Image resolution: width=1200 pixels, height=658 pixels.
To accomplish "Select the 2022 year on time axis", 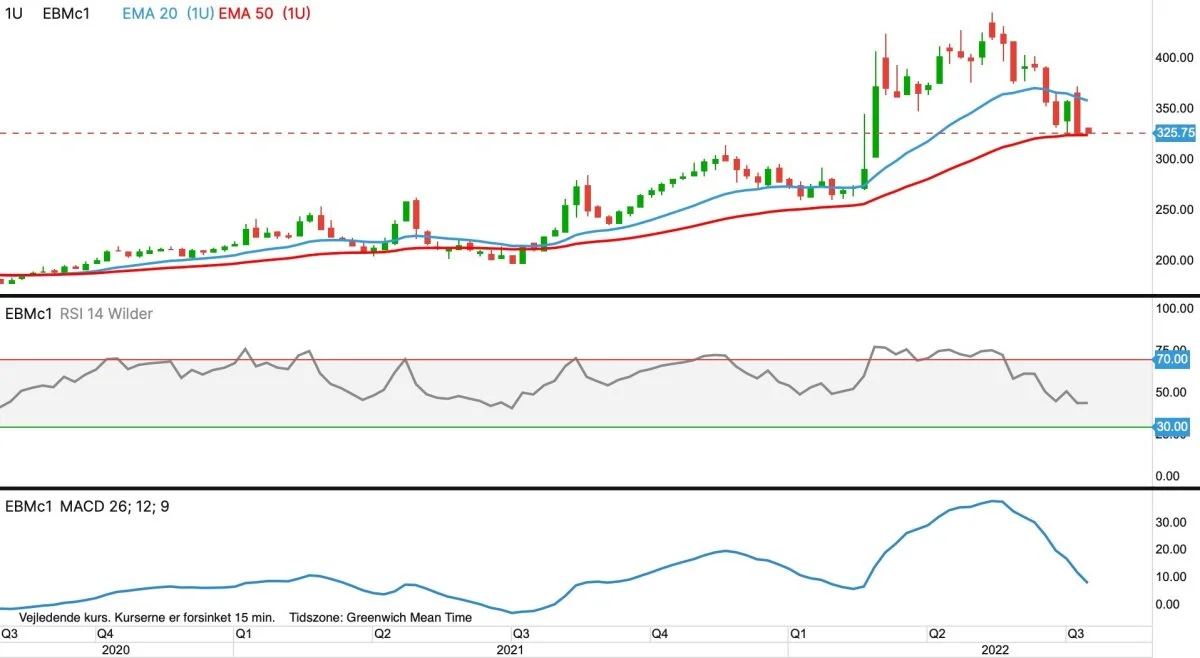I will click(x=1023, y=649).
